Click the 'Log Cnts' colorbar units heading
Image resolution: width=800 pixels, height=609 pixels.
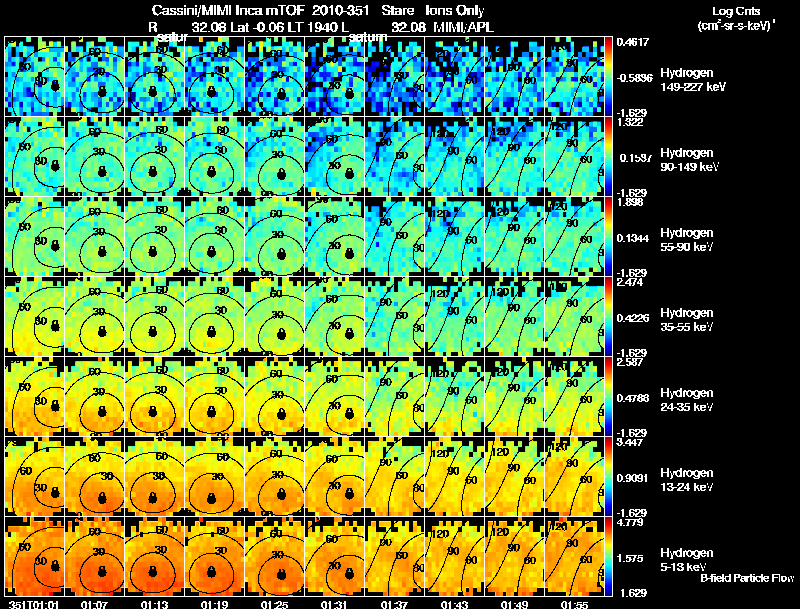point(736,11)
